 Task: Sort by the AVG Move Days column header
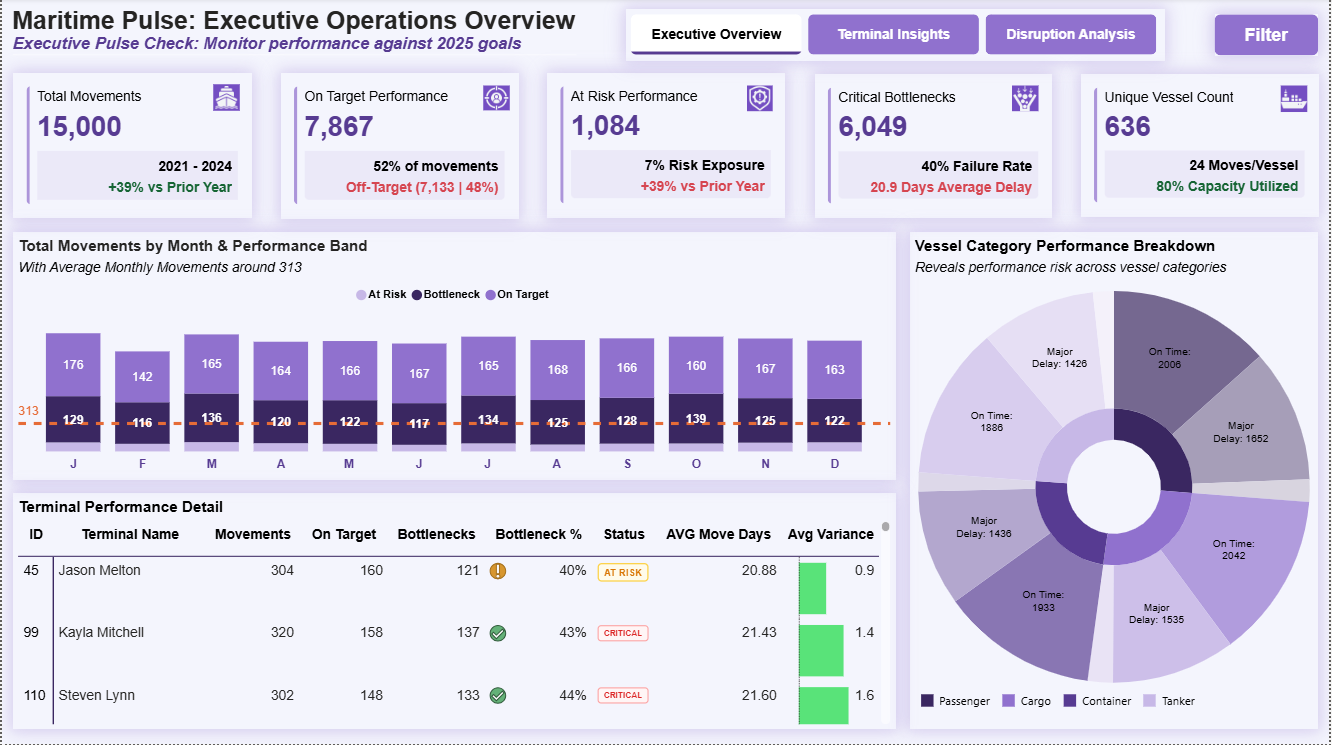[718, 534]
